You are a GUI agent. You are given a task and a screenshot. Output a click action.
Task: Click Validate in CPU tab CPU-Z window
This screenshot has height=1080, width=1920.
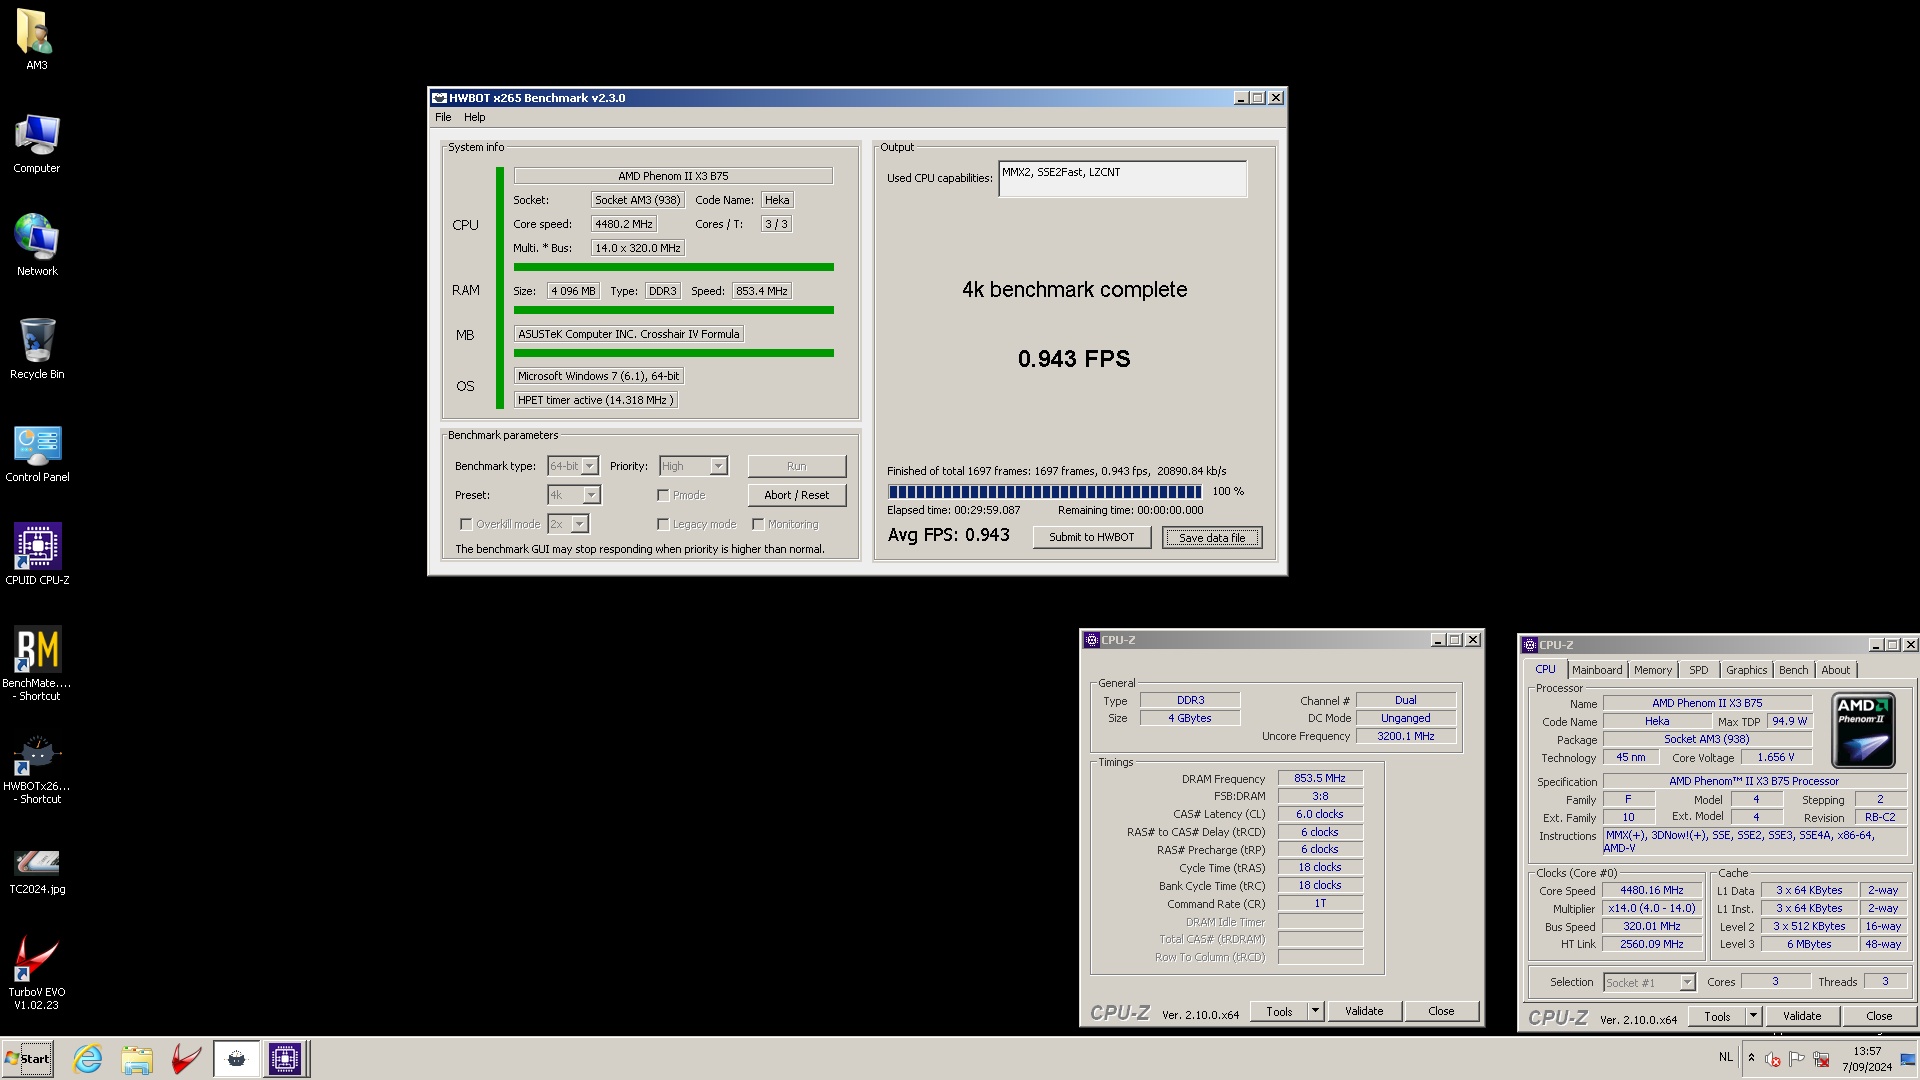tap(1802, 1016)
